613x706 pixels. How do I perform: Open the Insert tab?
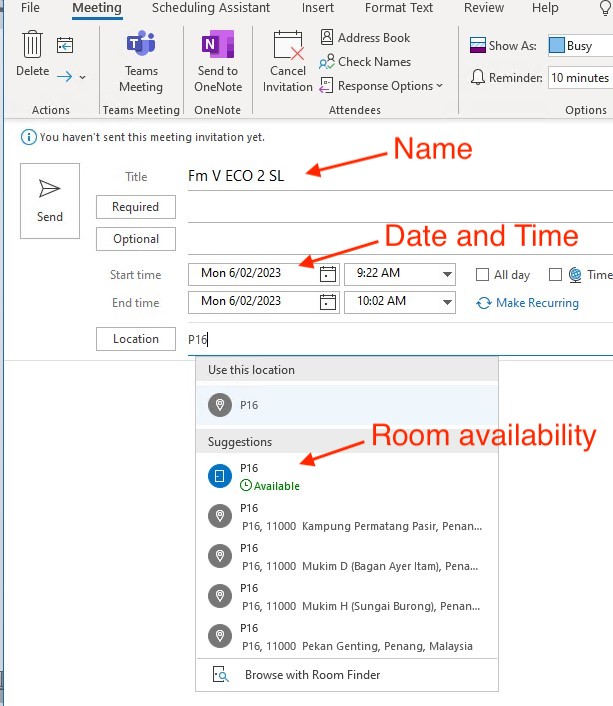318,8
